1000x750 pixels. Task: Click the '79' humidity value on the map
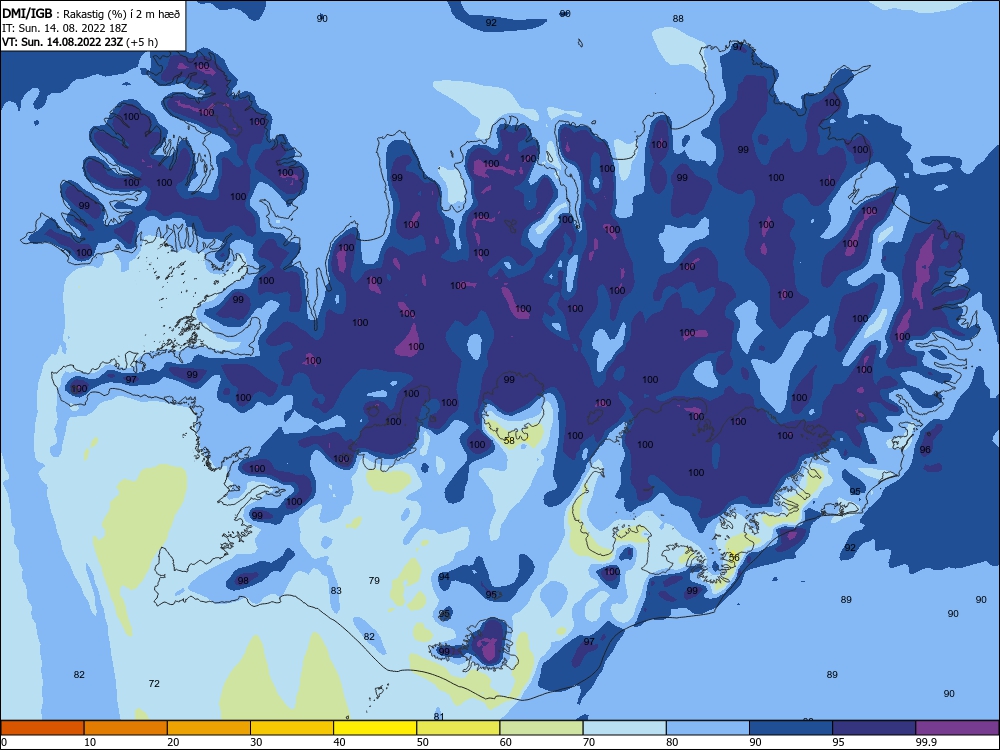pyautogui.click(x=374, y=580)
